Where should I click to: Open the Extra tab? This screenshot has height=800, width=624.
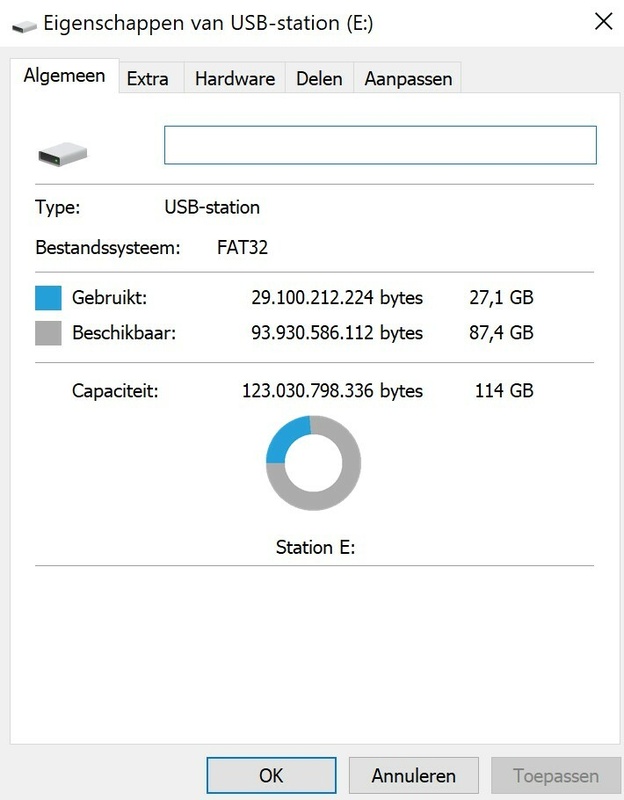click(147, 78)
